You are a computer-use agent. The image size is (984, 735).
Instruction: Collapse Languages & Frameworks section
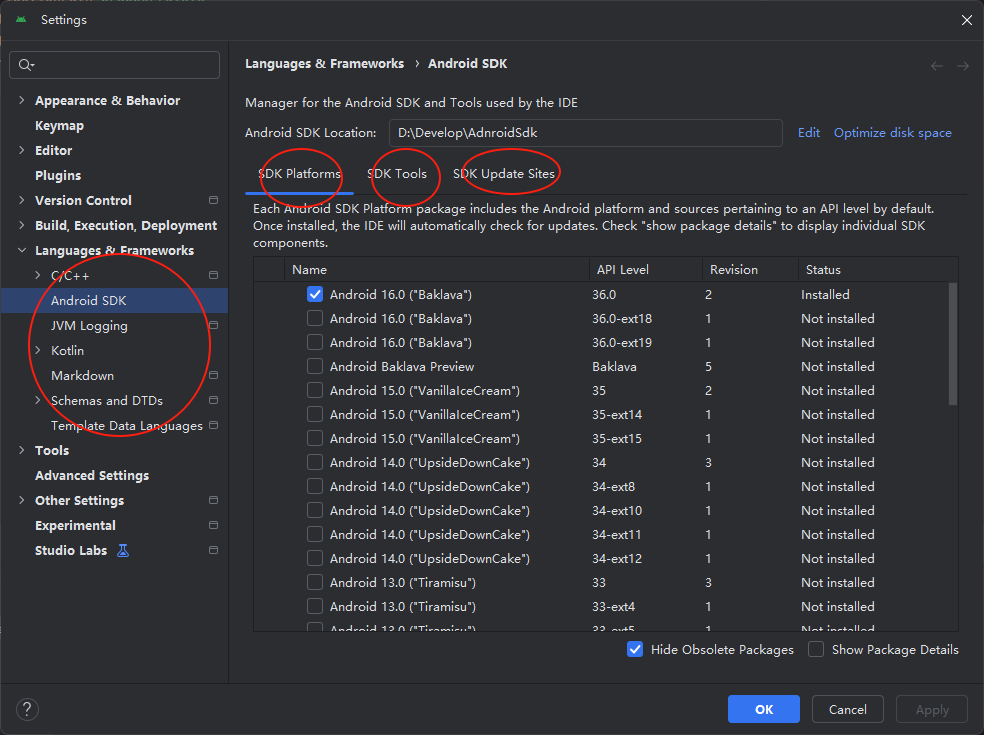coord(22,250)
